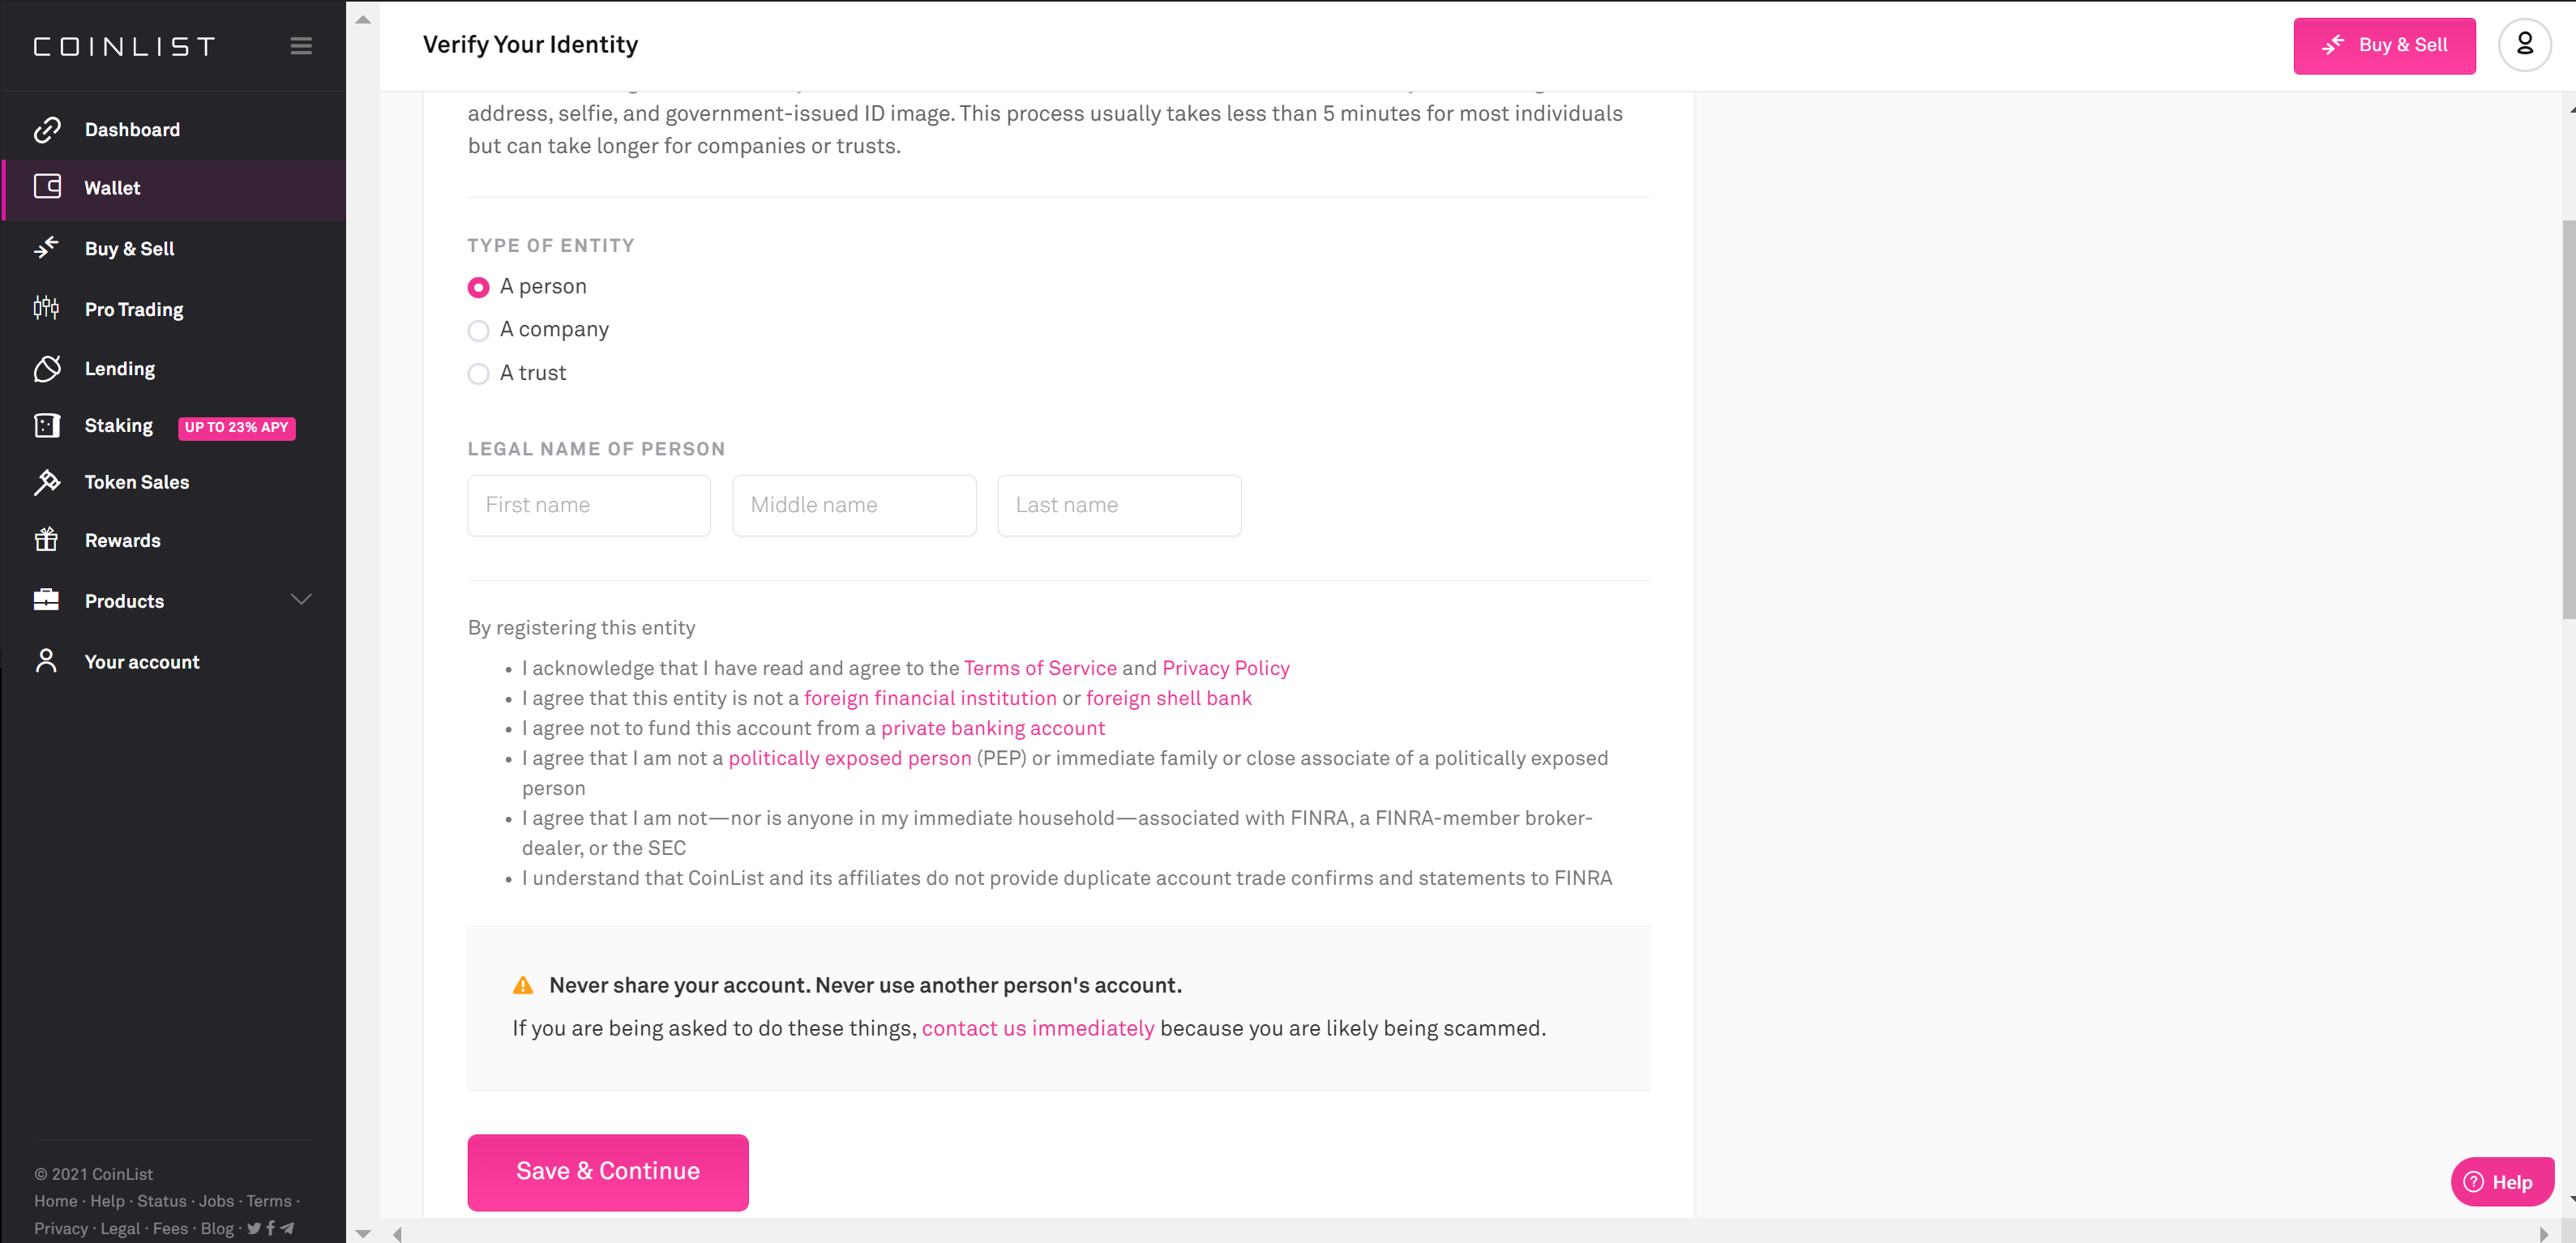Click the scroll-up arrow above the sidebar

tap(363, 20)
